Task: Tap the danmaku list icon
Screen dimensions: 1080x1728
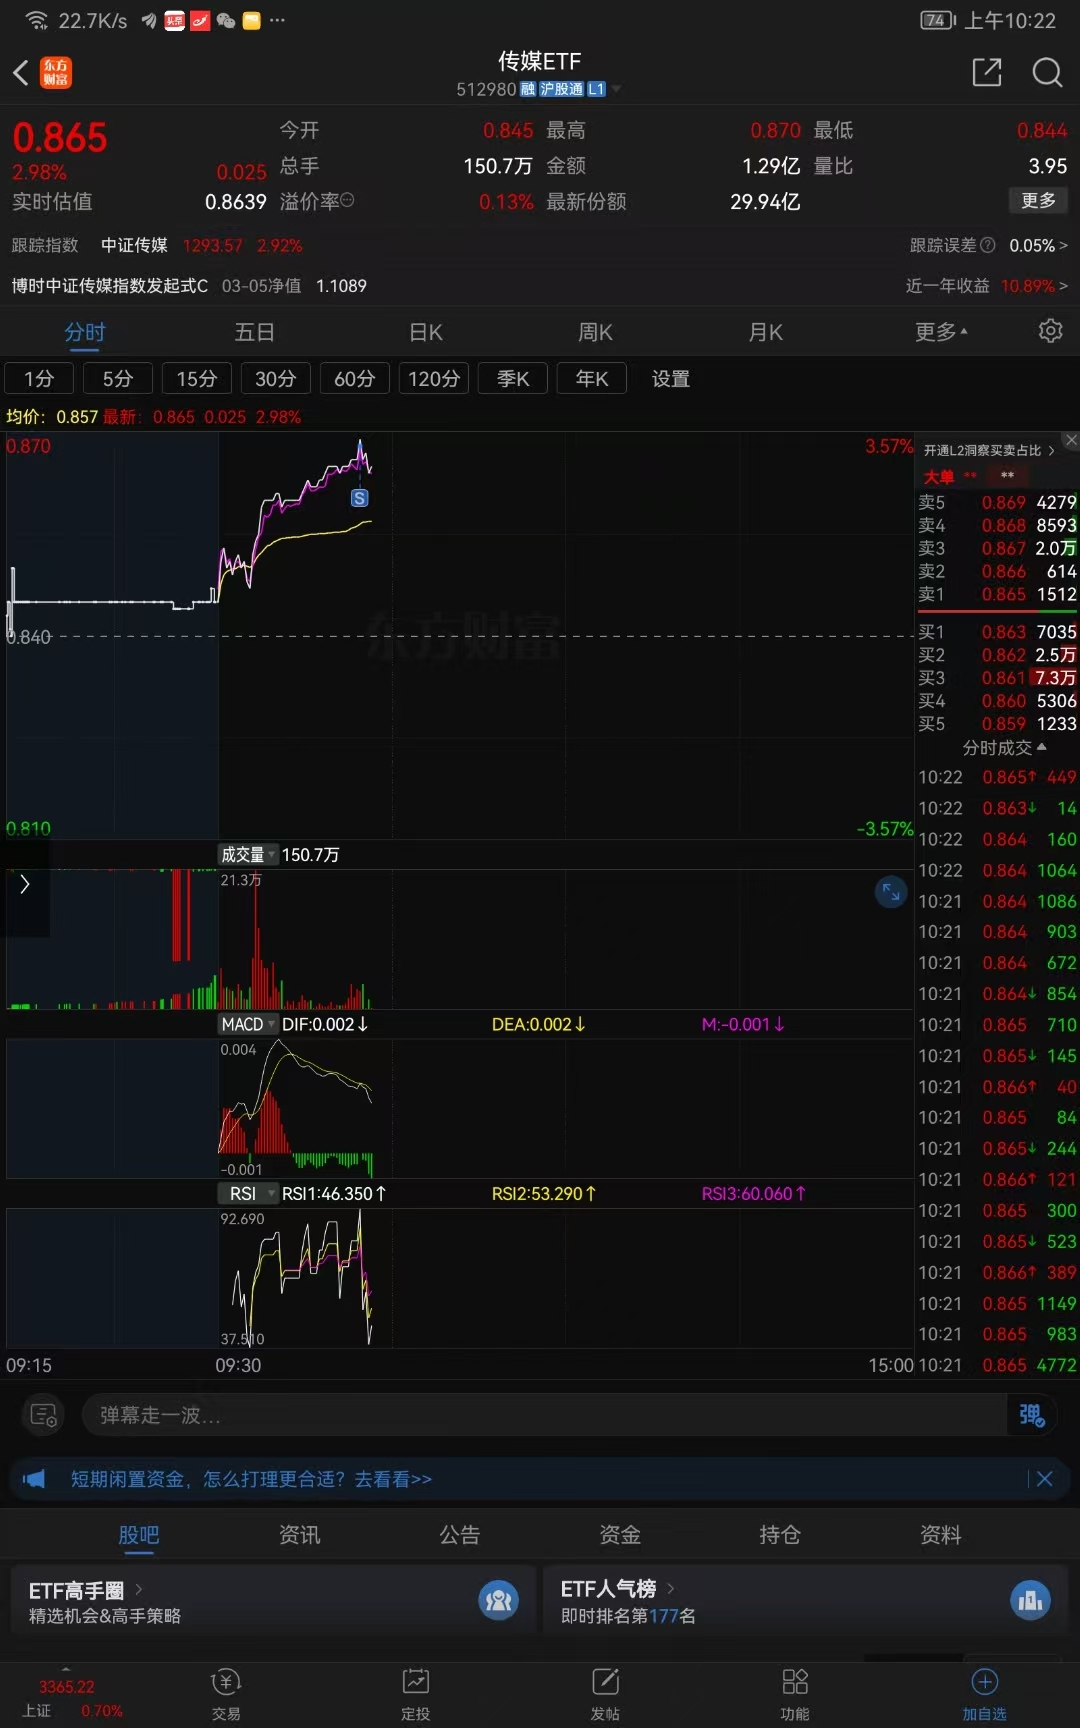Action: [x=43, y=1415]
